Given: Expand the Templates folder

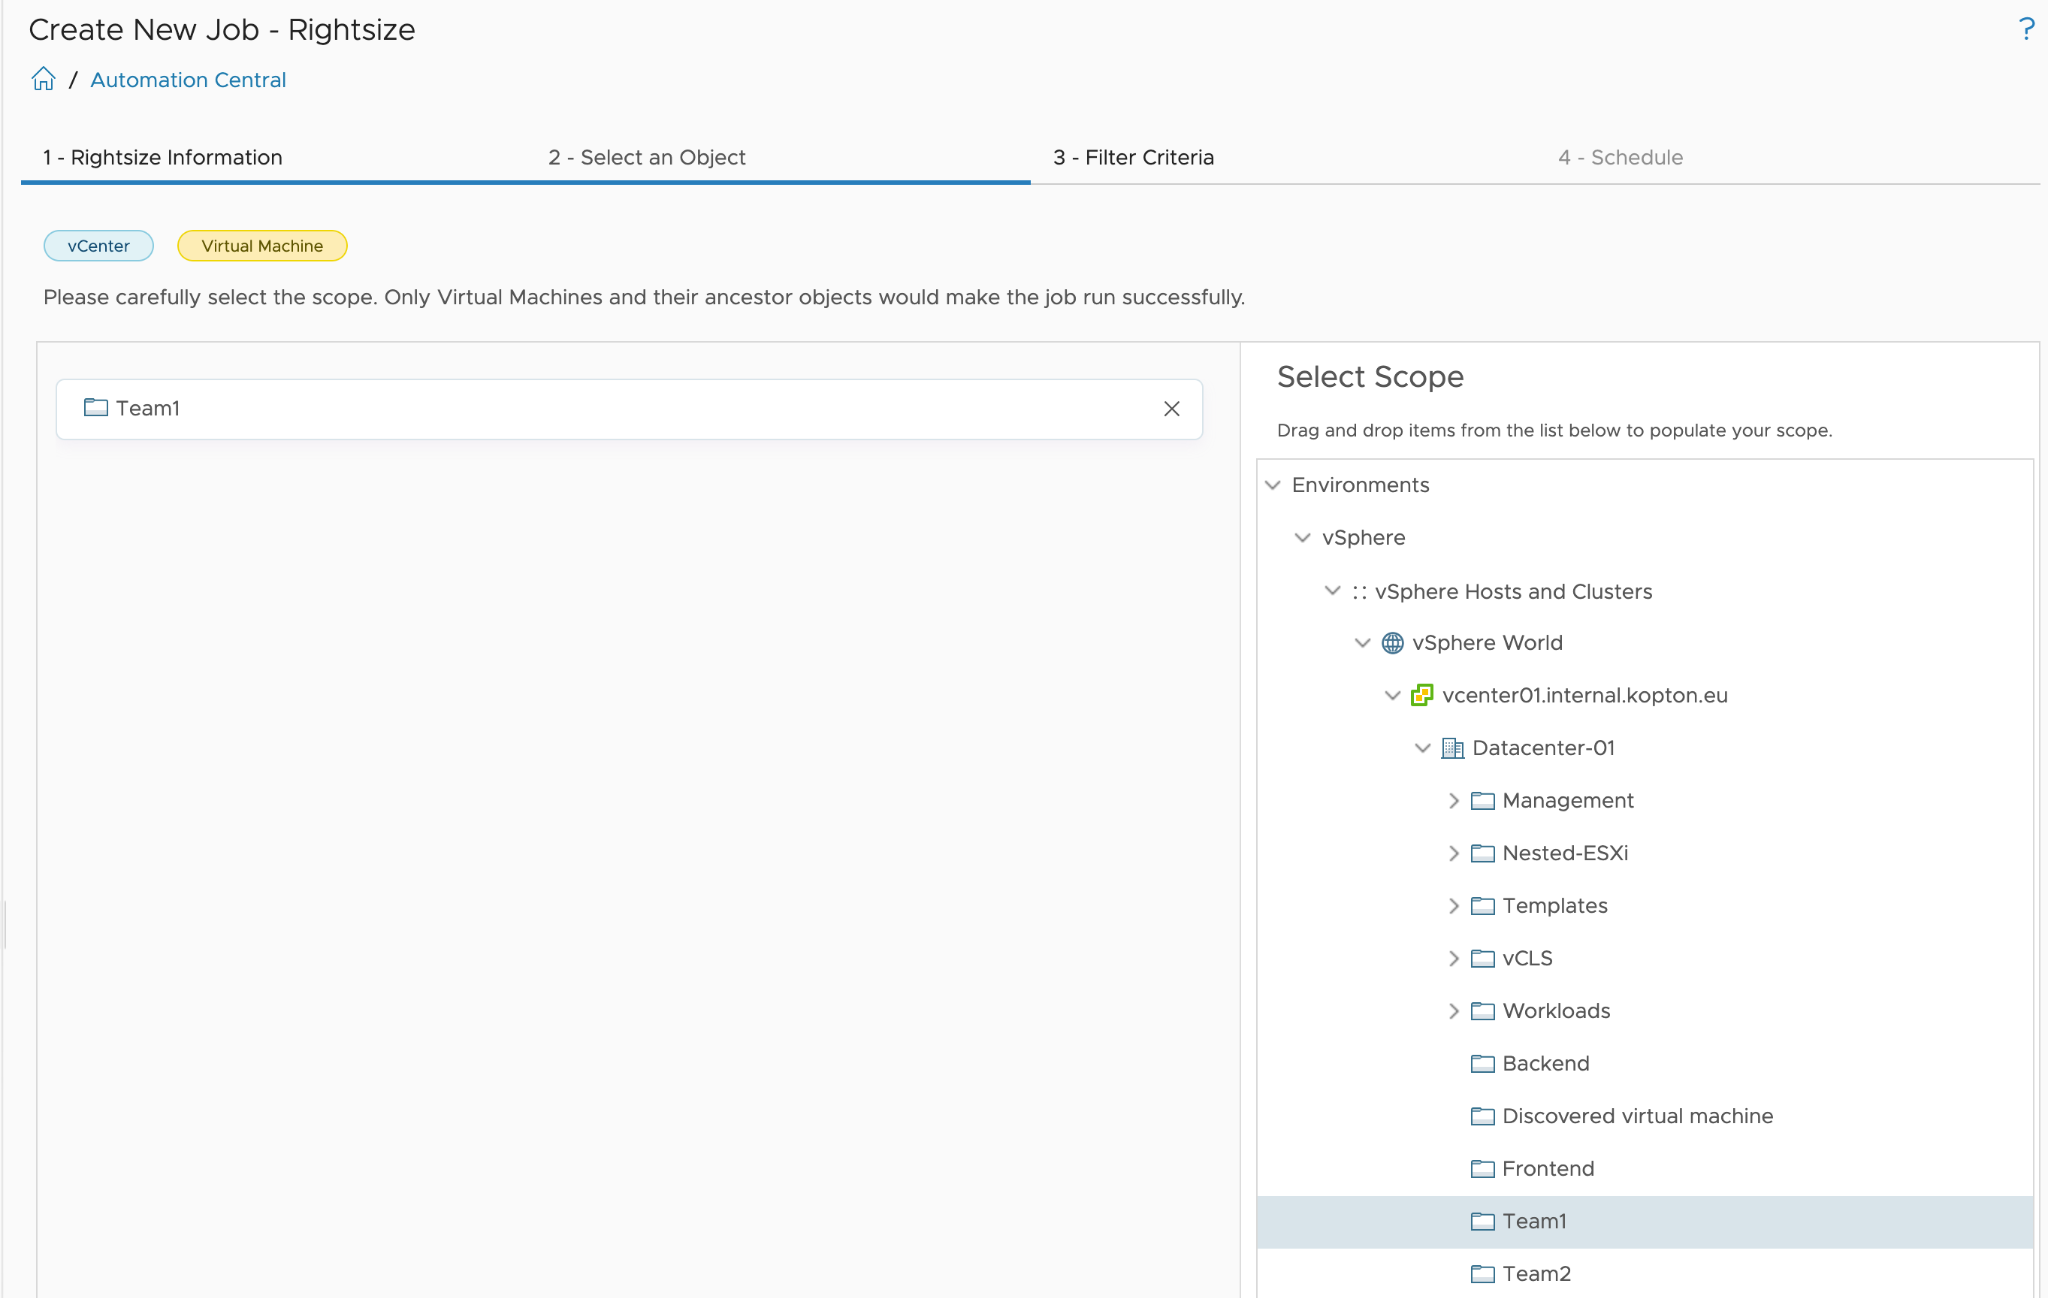Looking at the screenshot, I should 1454,906.
